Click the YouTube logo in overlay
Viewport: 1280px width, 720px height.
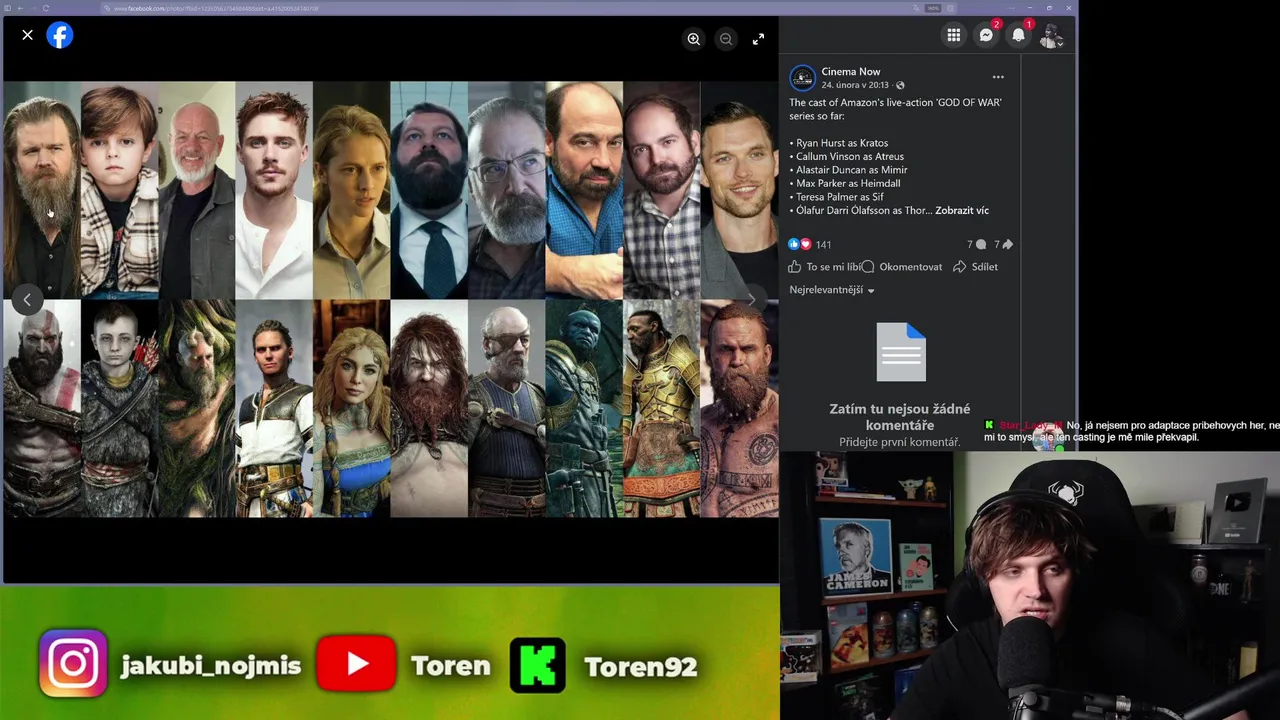[x=356, y=664]
